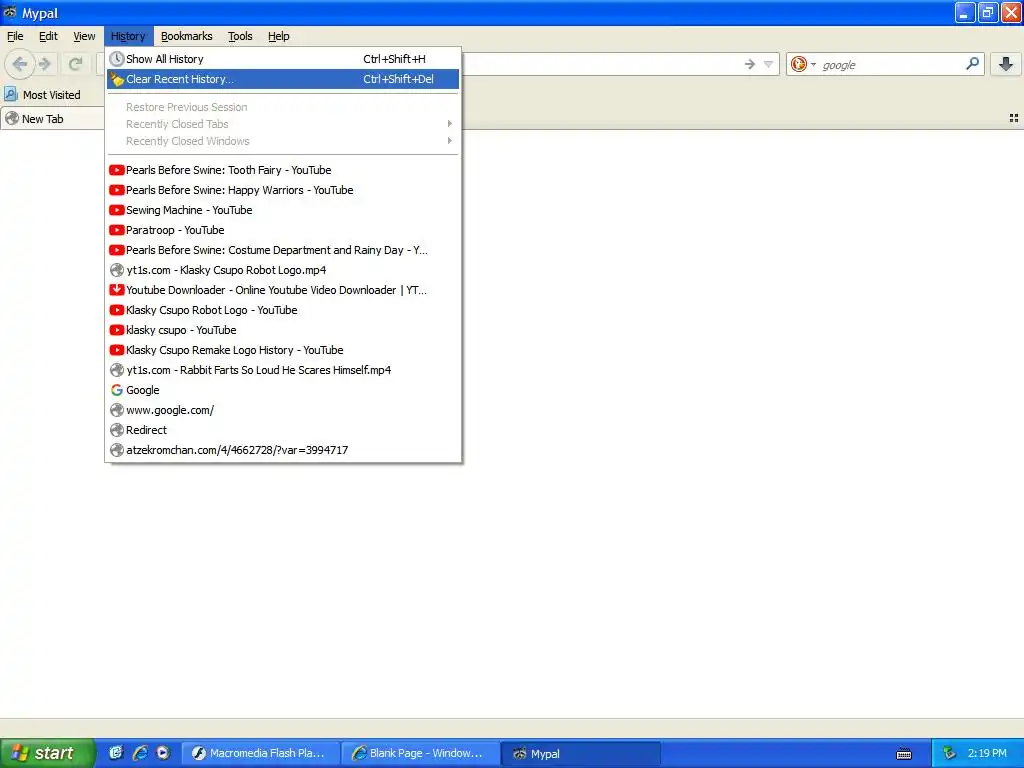Launch Windows Media Player from quick launch
The width and height of the screenshot is (1024, 768).
coord(163,753)
